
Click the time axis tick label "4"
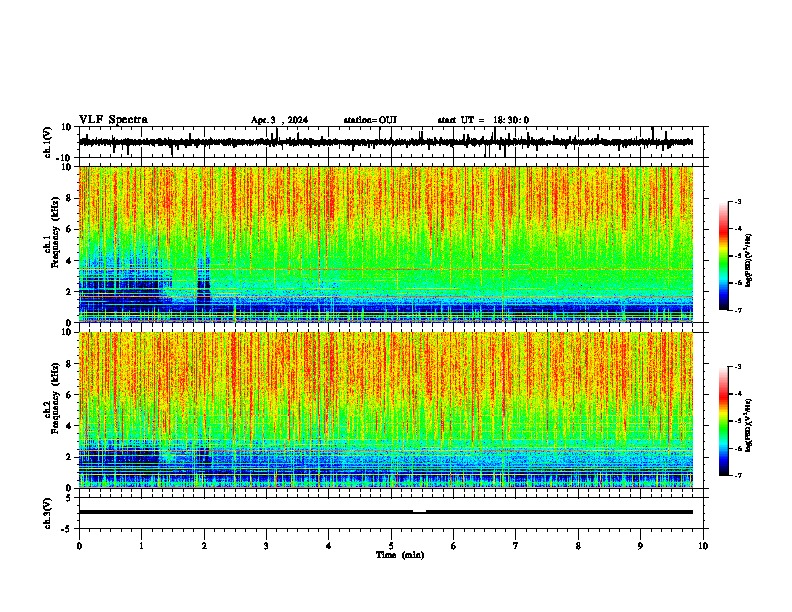[x=329, y=546]
